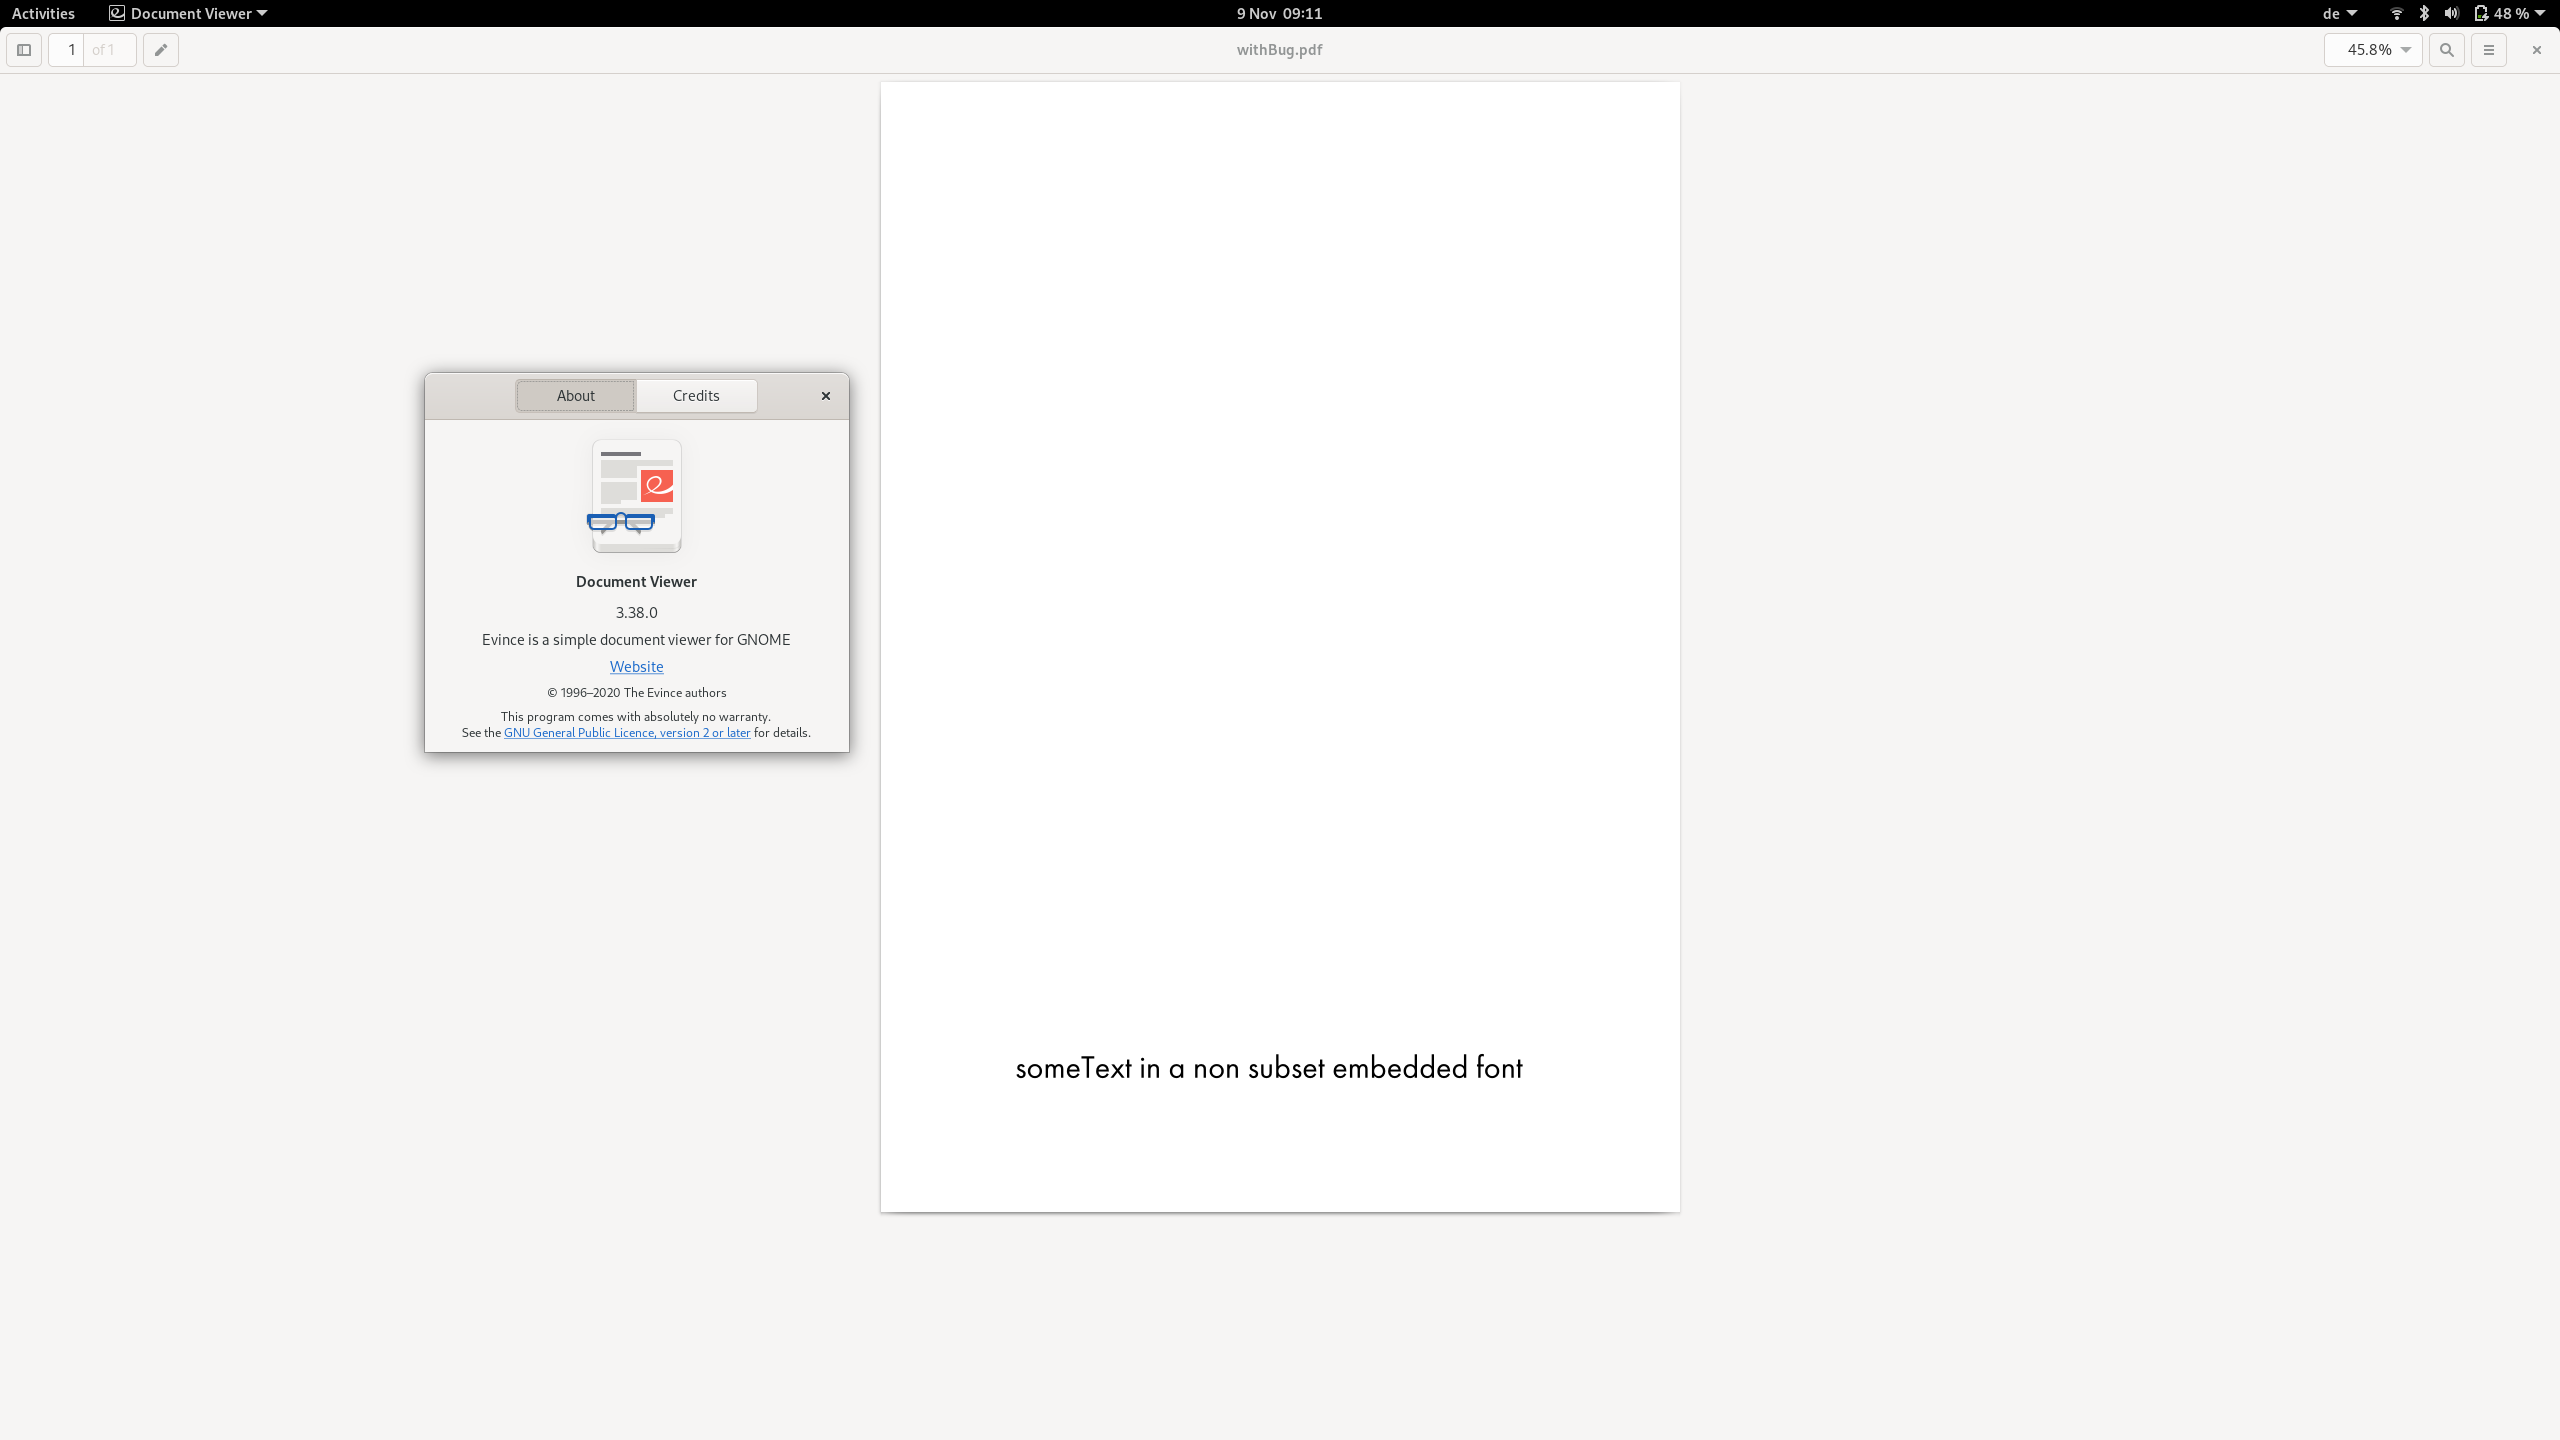This screenshot has height=1440, width=2560.
Task: Expand the system status menu
Action: click(2510, 13)
